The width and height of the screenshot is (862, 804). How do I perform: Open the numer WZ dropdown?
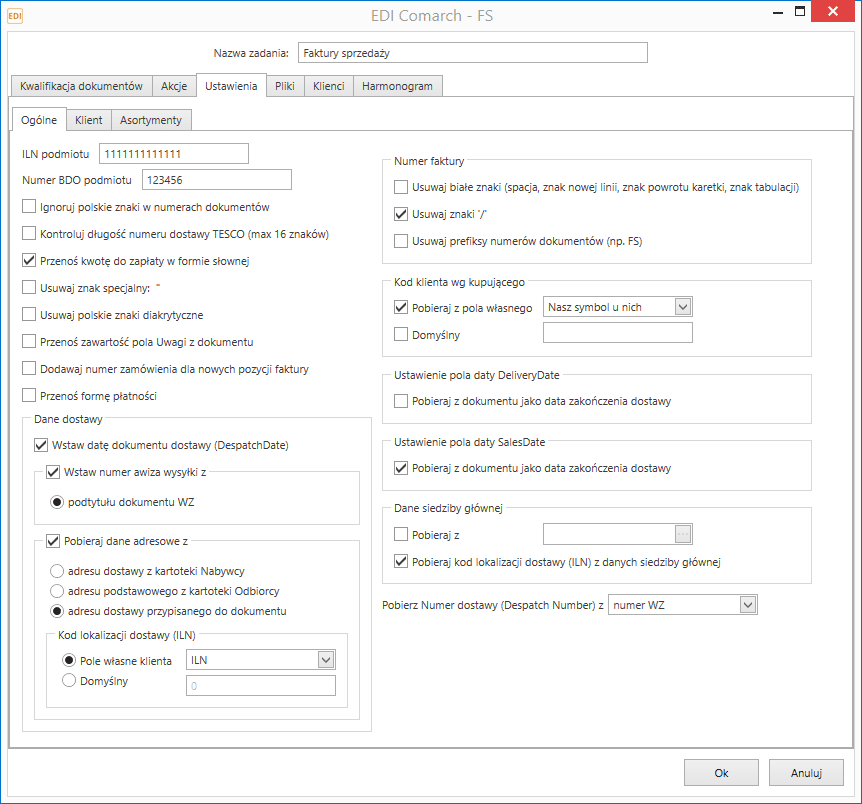click(x=748, y=605)
